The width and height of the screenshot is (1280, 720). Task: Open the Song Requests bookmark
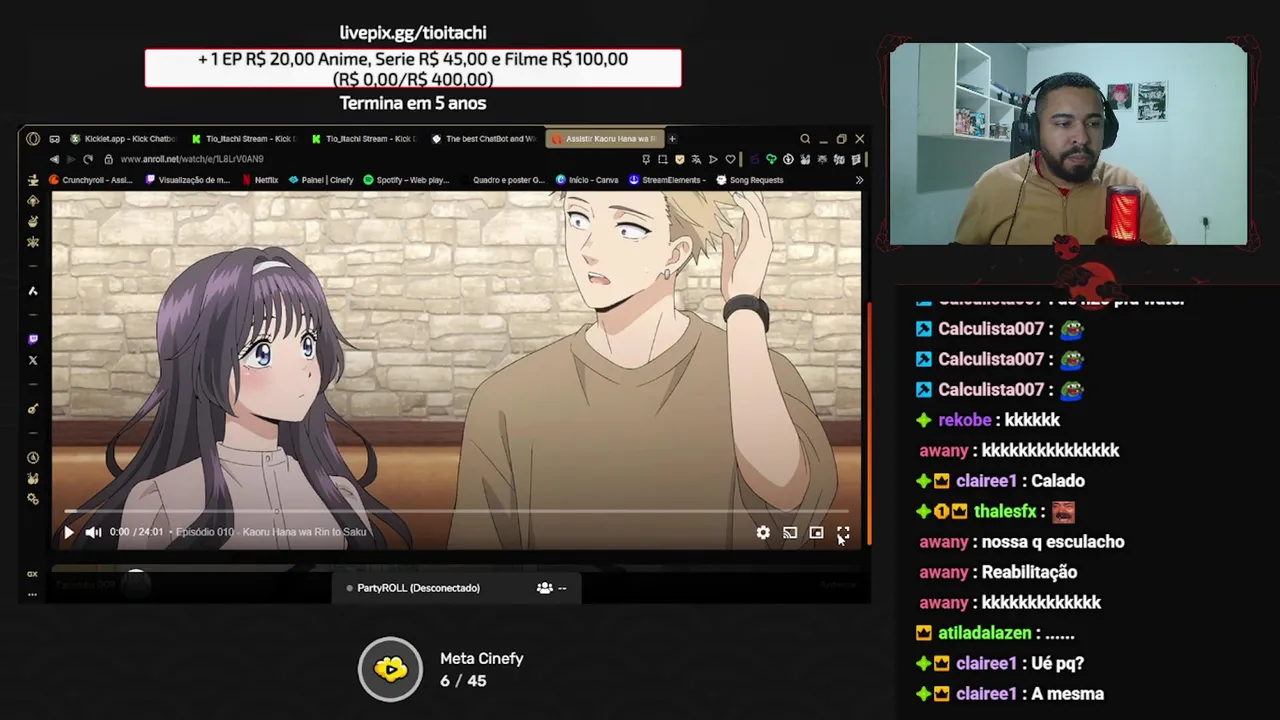pos(750,180)
